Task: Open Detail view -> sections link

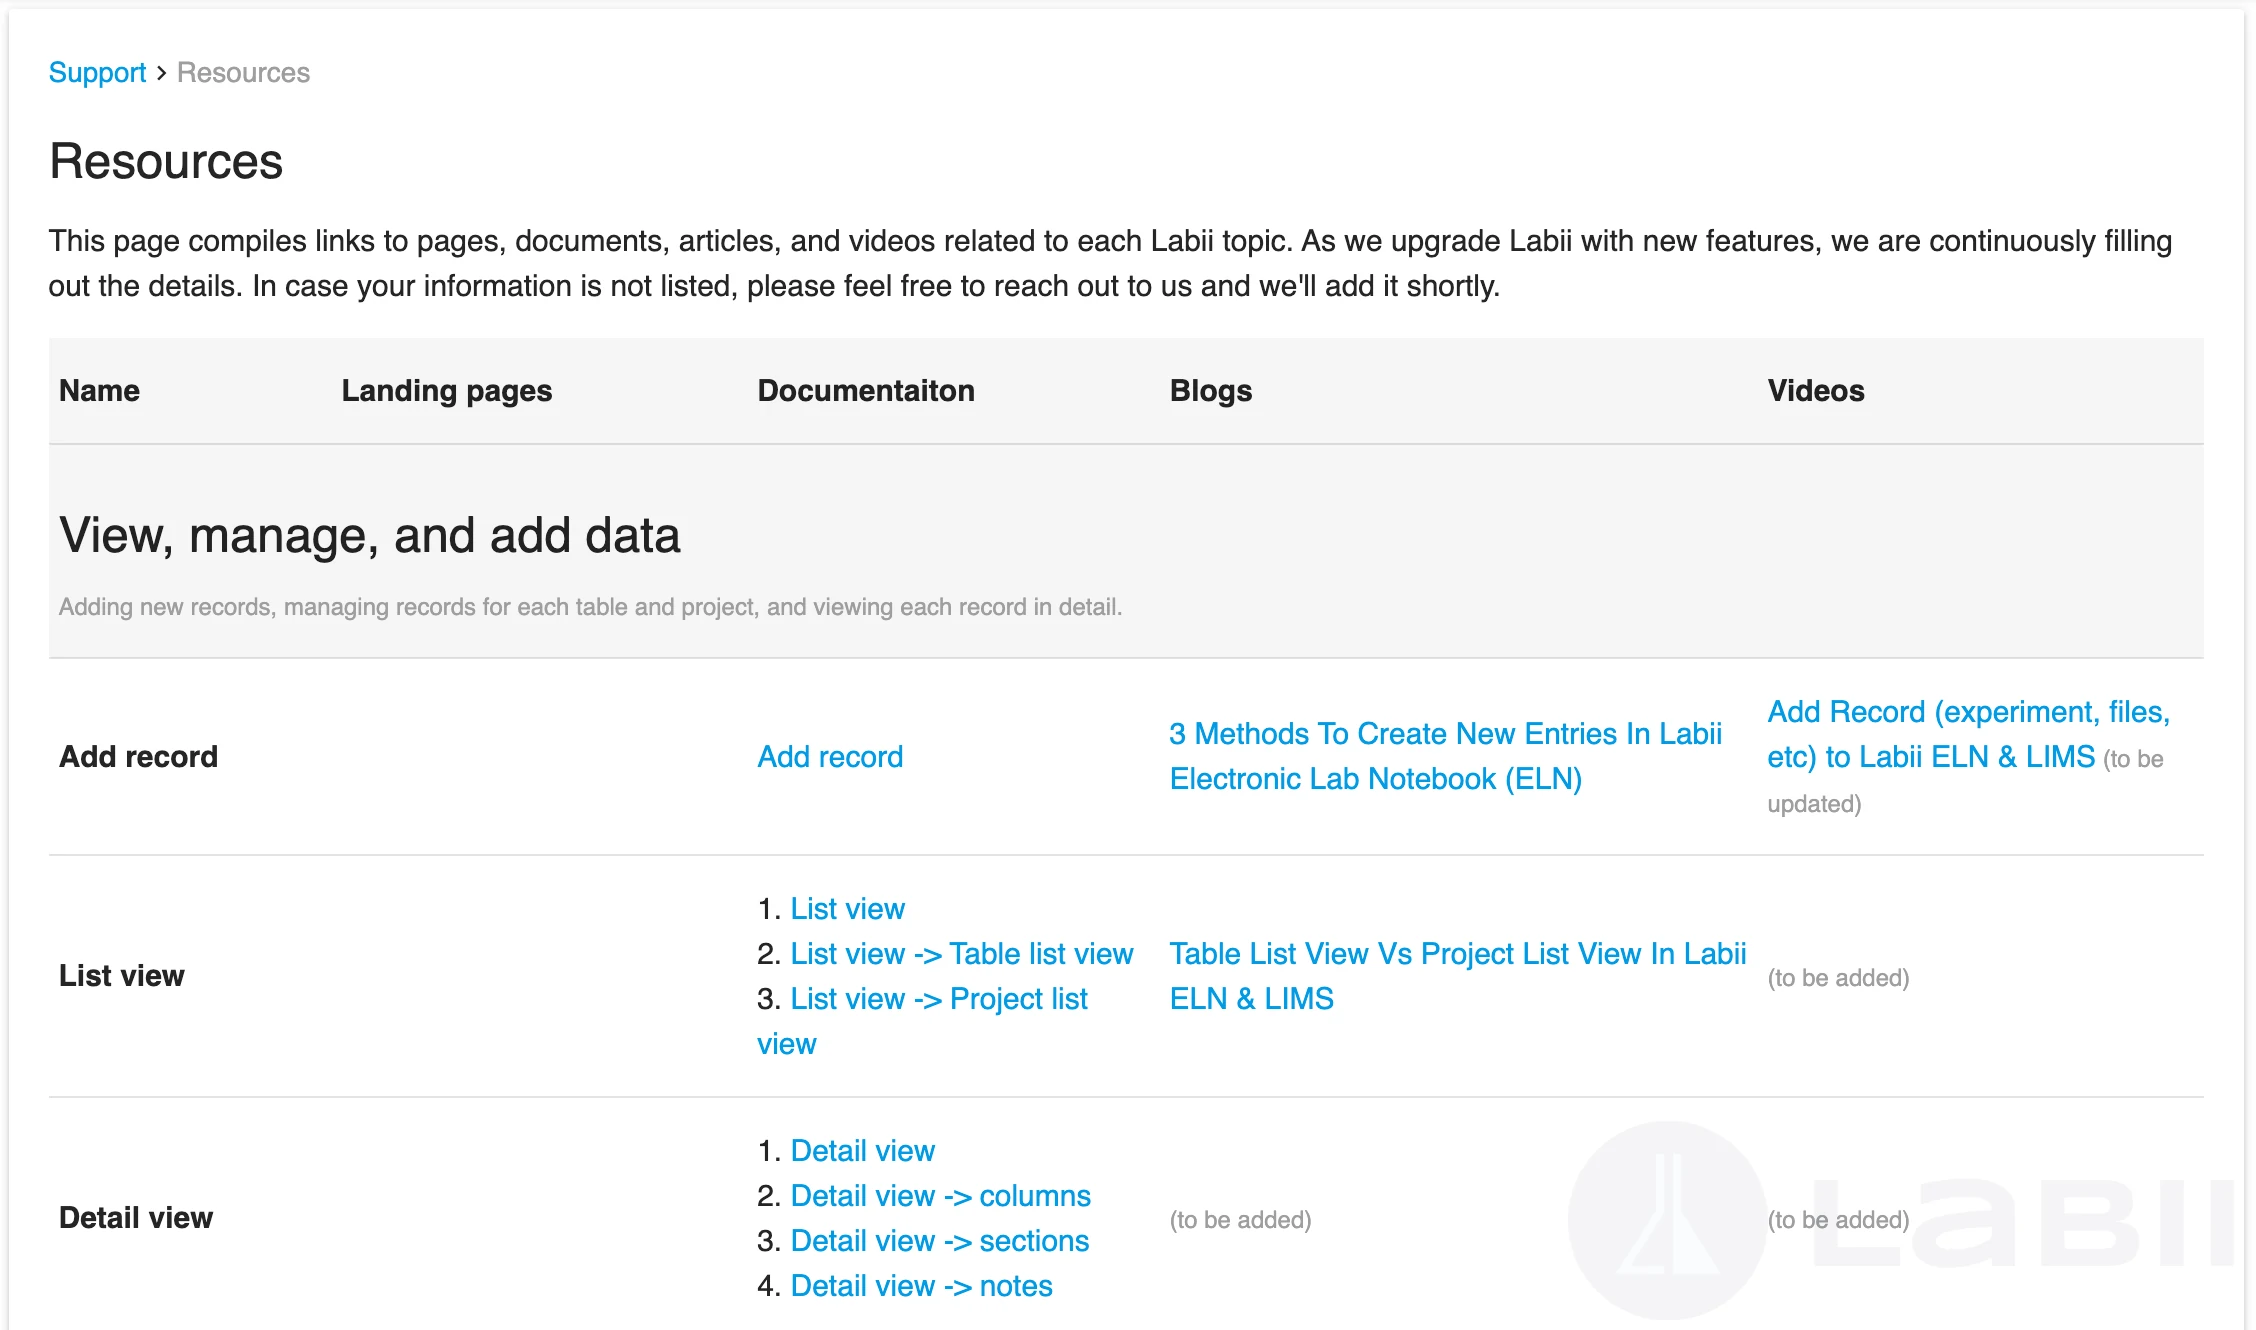Action: pyautogui.click(x=939, y=1240)
